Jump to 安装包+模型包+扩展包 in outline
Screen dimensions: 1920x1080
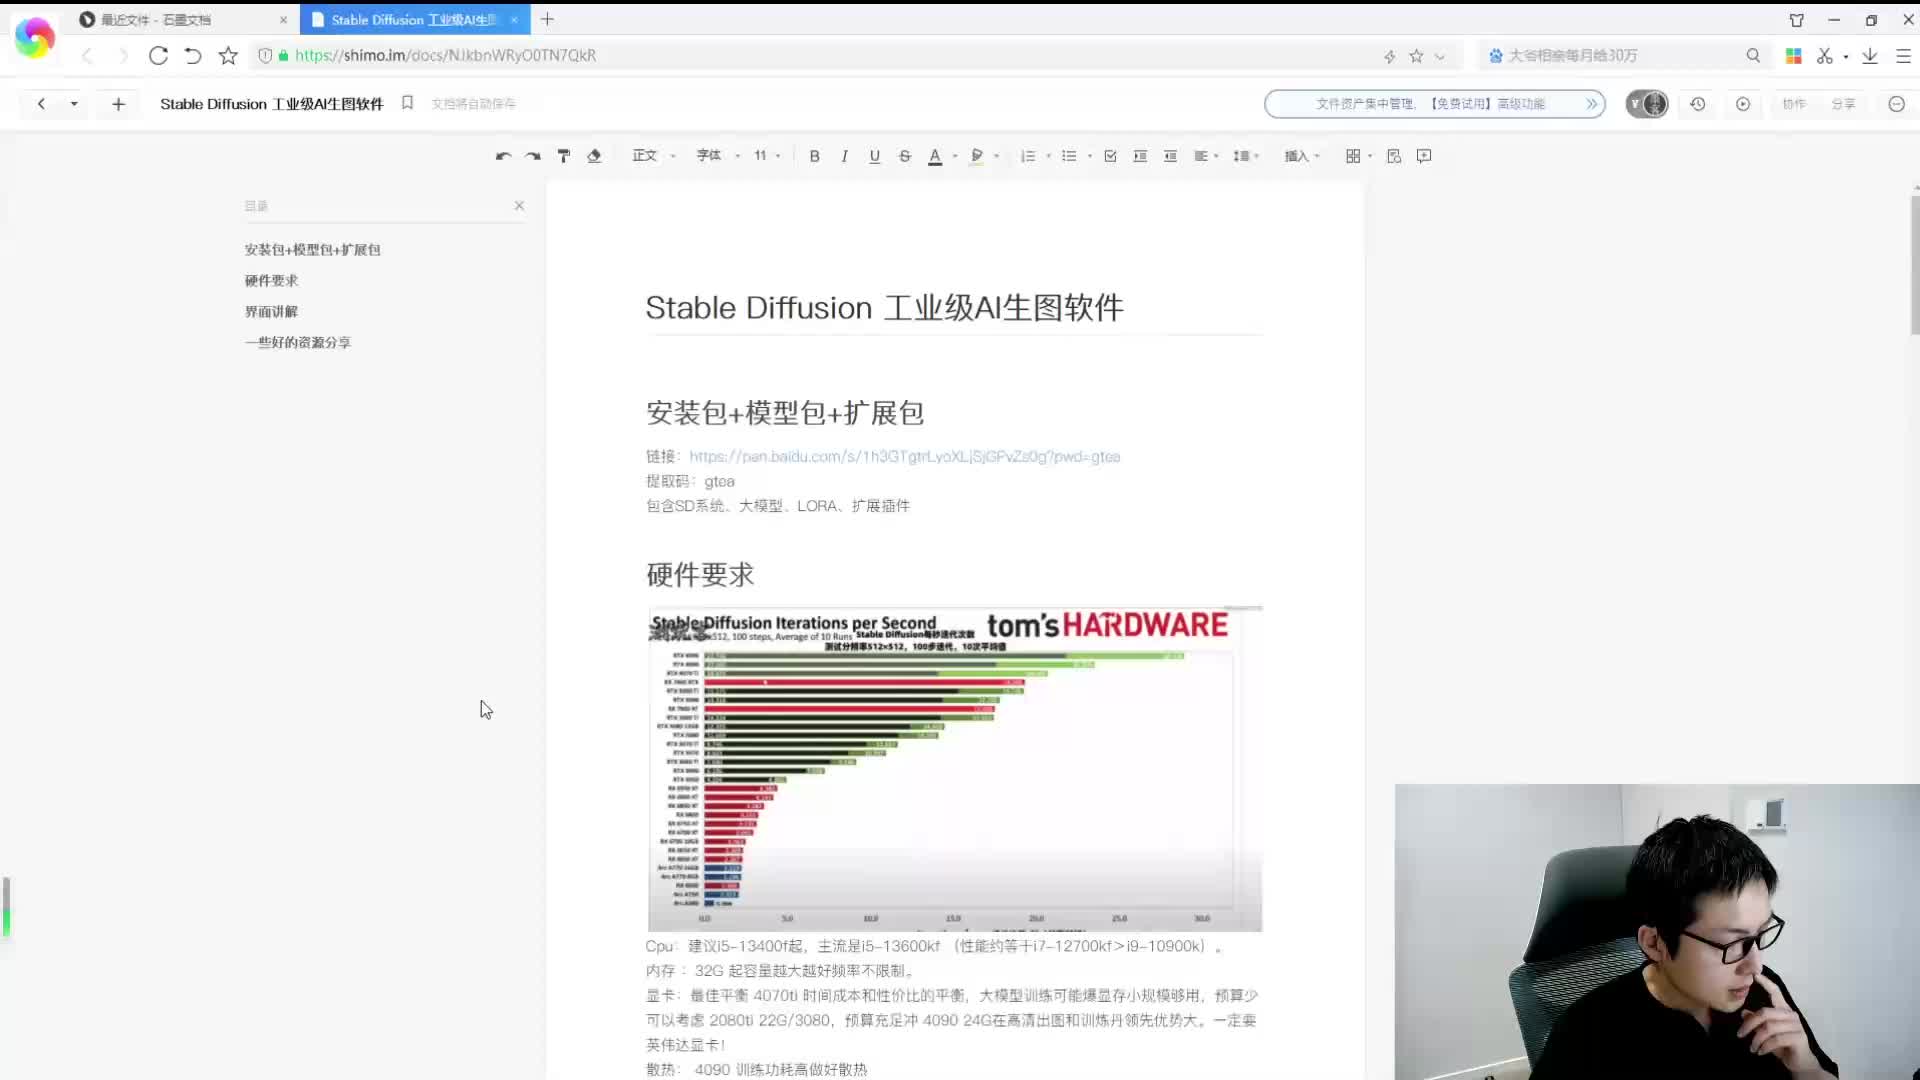pyautogui.click(x=312, y=250)
